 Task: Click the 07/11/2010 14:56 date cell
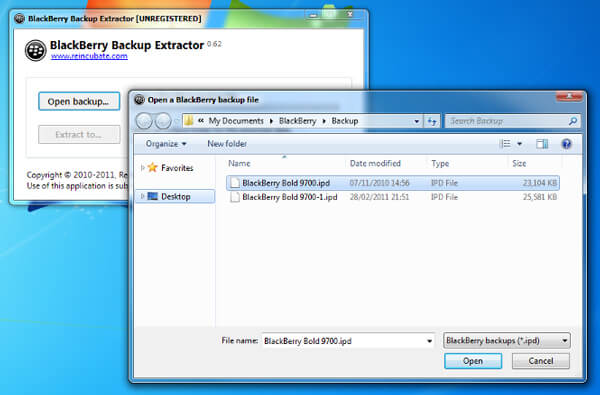click(379, 183)
